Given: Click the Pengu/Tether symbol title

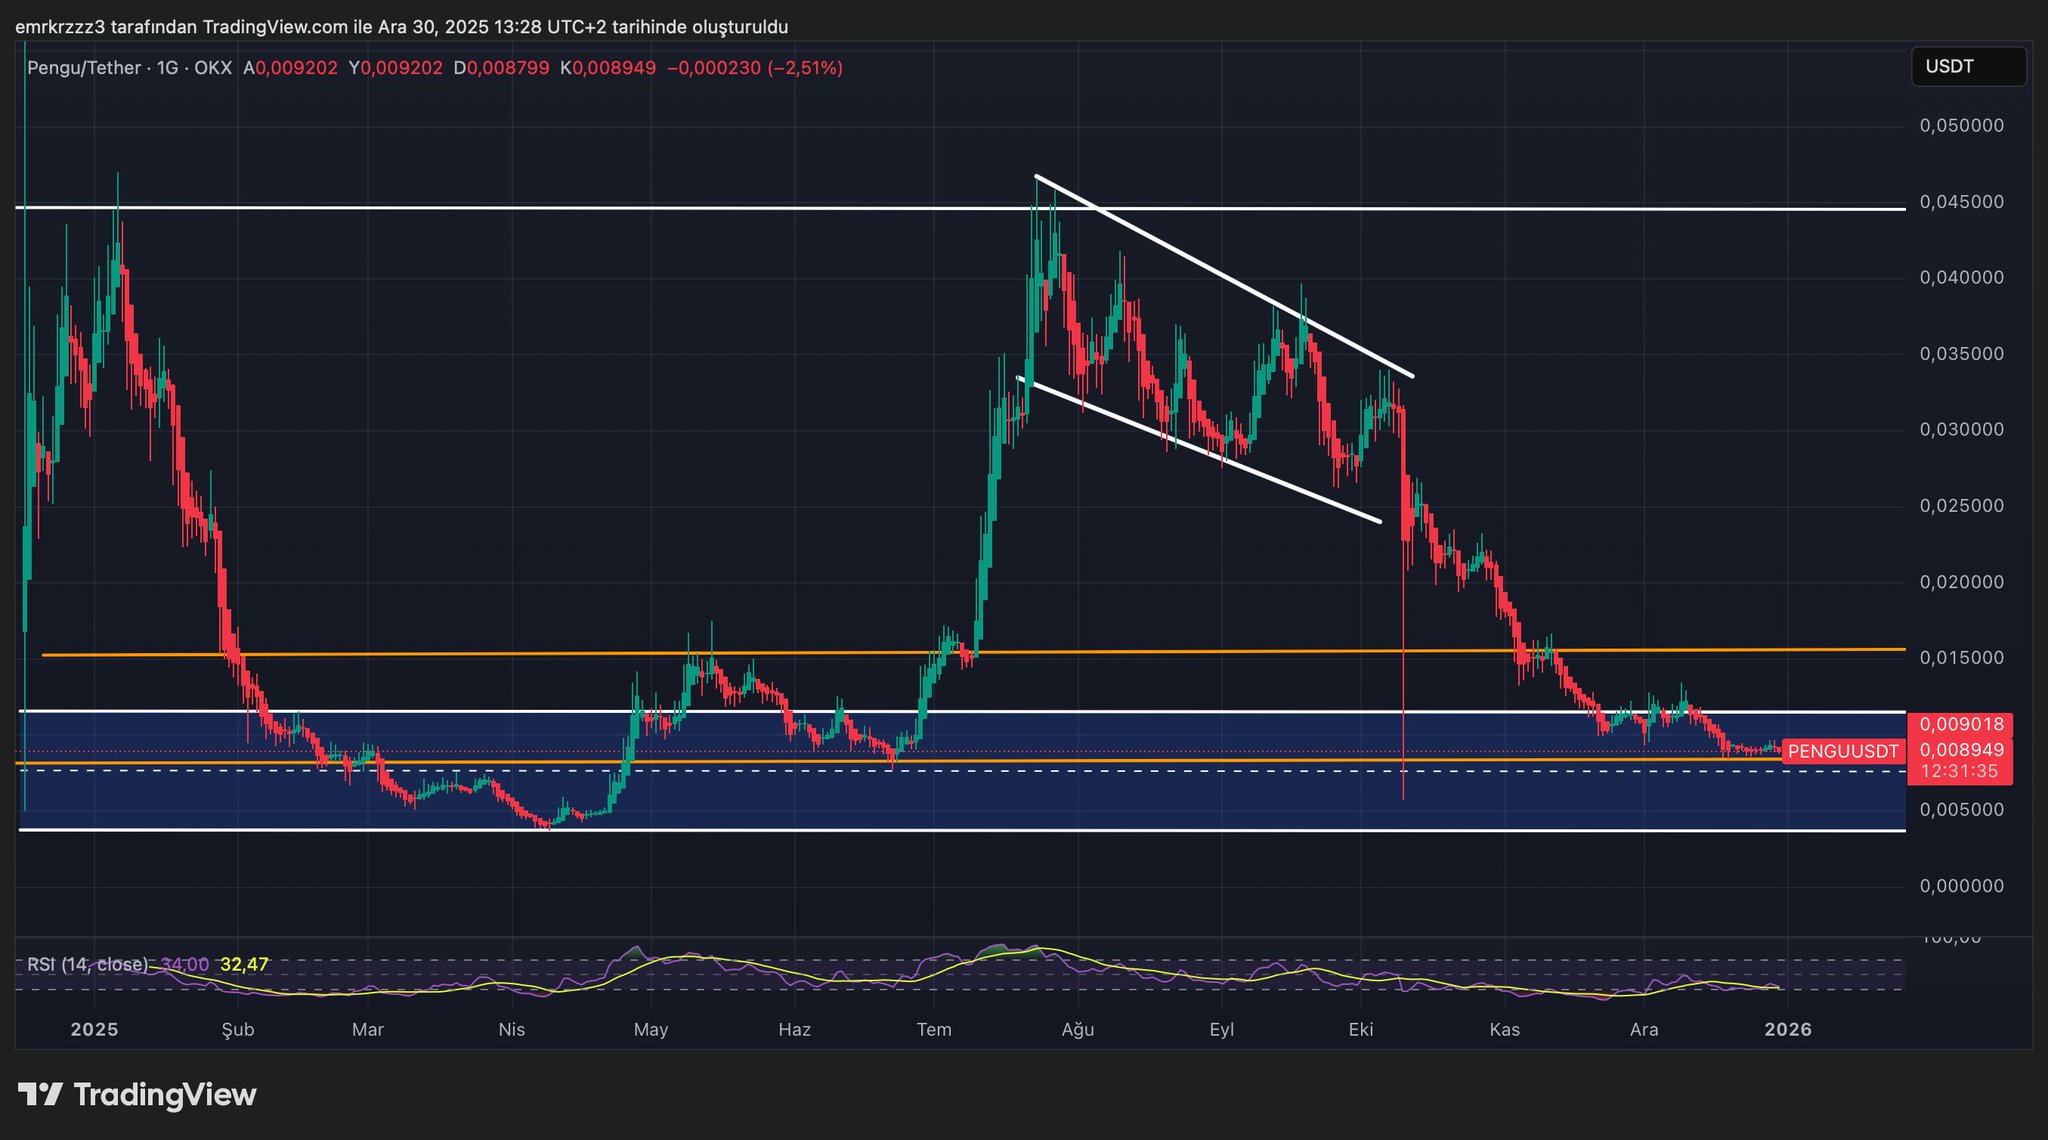Looking at the screenshot, I should [x=84, y=68].
